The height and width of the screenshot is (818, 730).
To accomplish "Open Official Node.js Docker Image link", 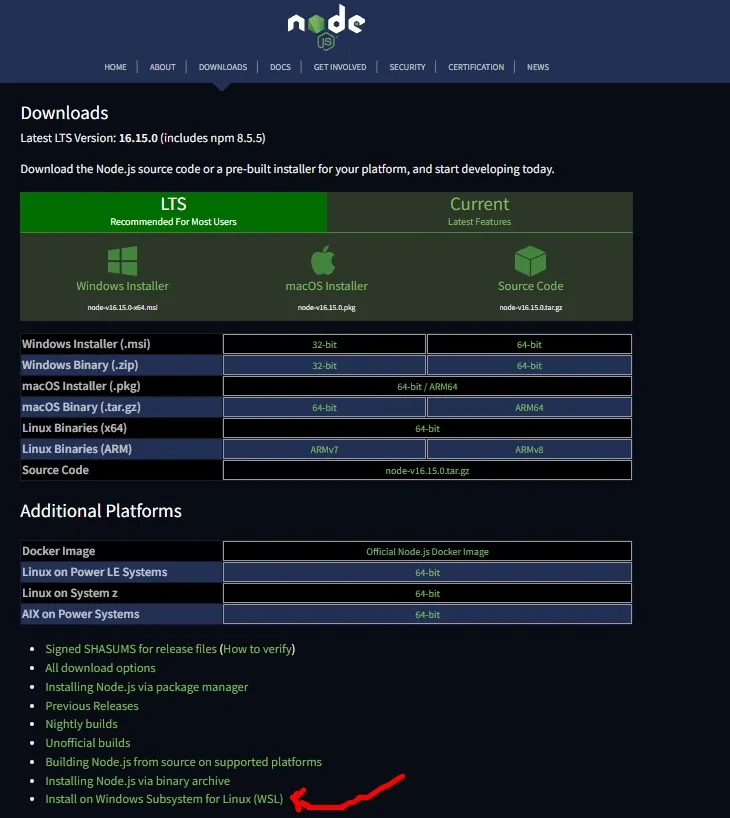I will [x=427, y=552].
